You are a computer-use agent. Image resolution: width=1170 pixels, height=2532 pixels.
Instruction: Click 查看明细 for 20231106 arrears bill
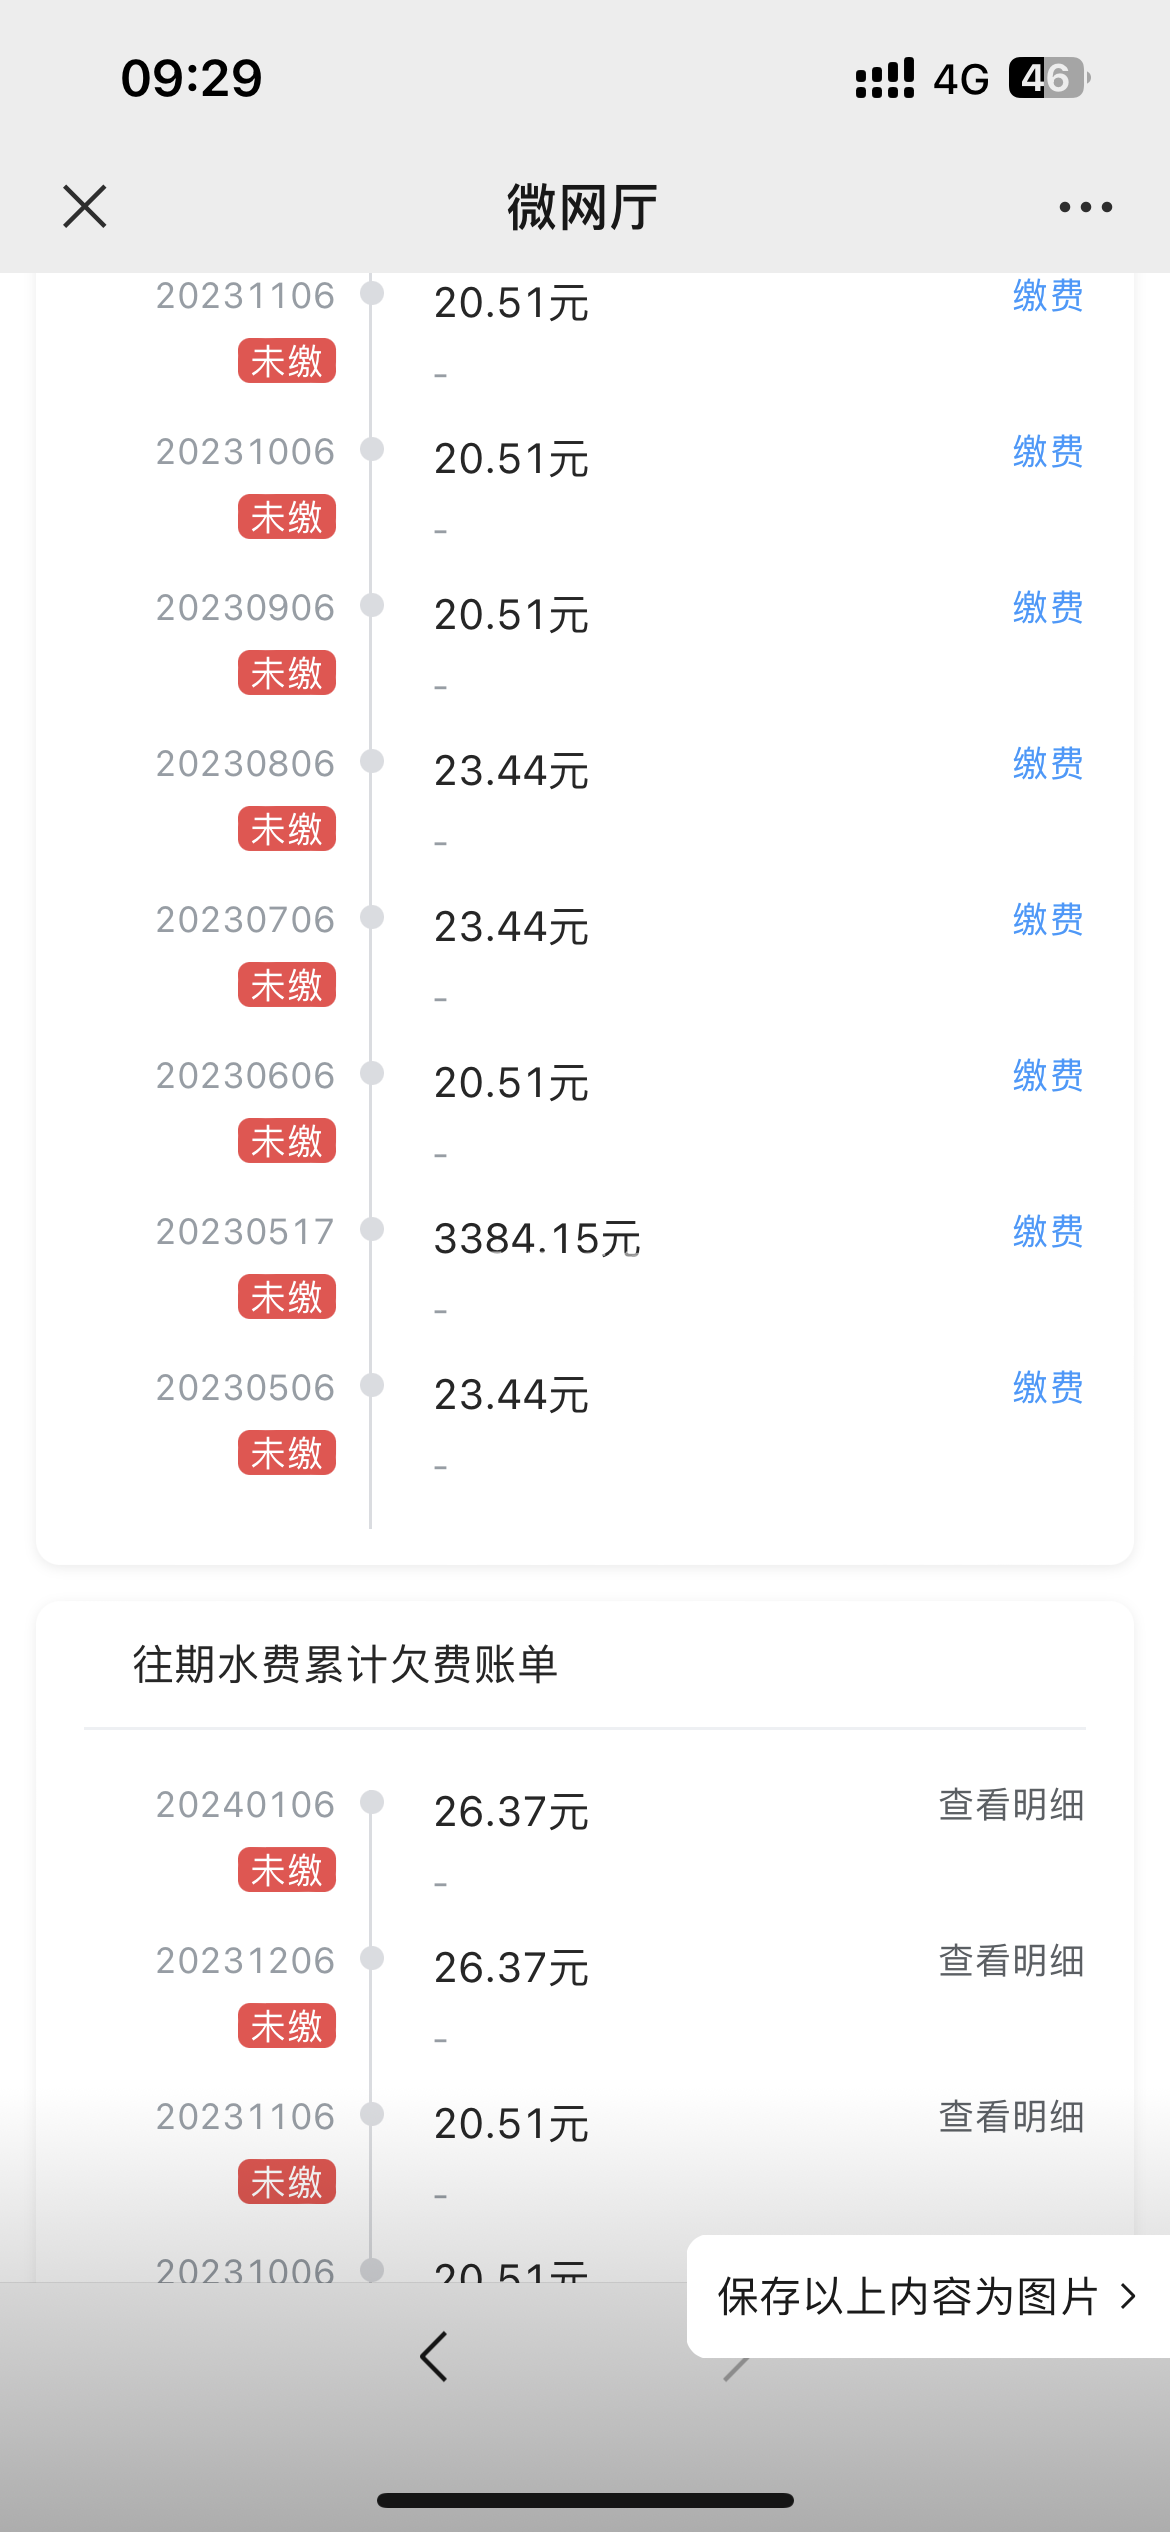pos(1011,2117)
